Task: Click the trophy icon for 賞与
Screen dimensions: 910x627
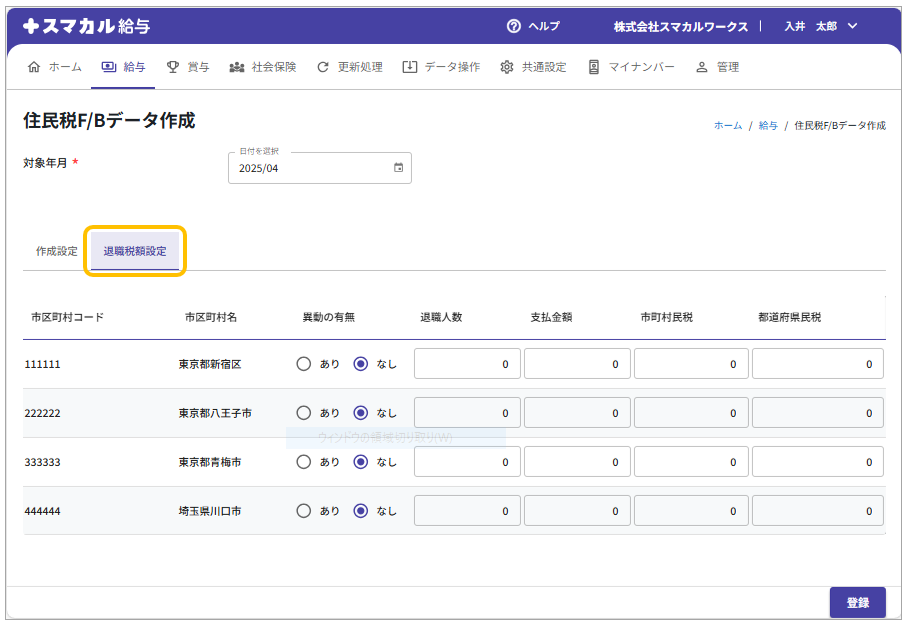Action: tap(173, 67)
